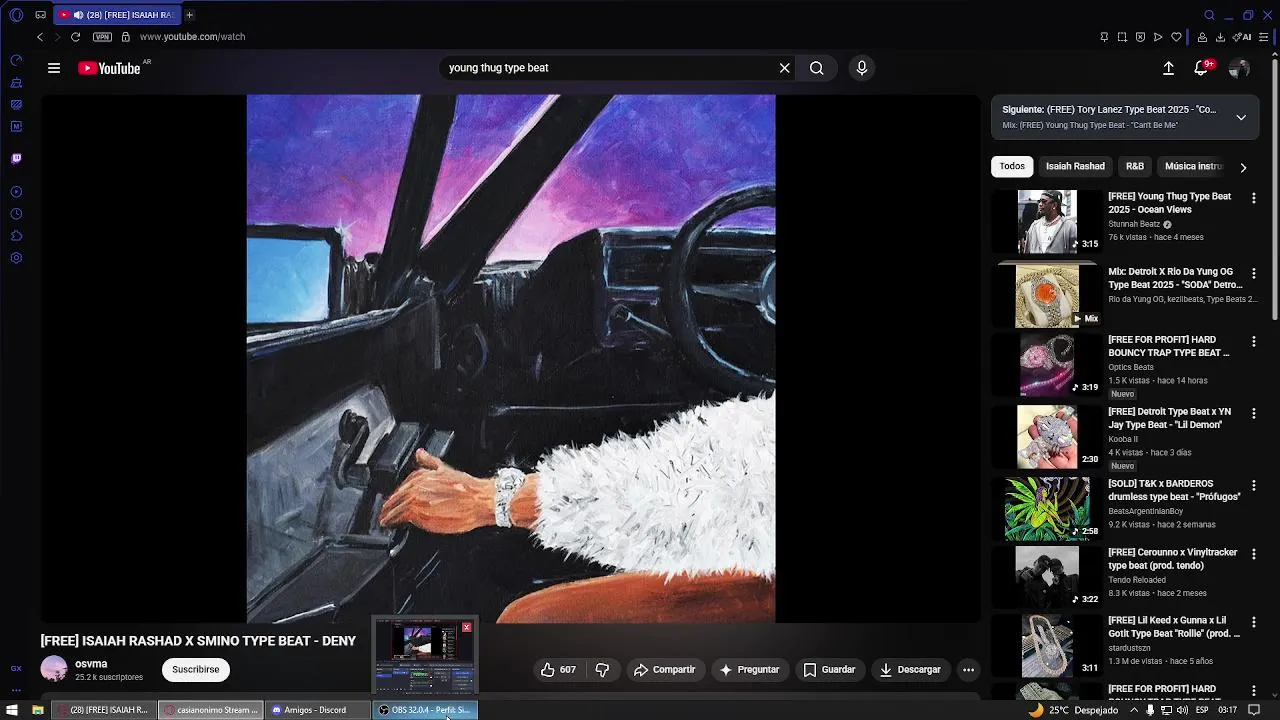
Task: Open the 'Ocean Views' video thumbnail
Action: coord(1047,222)
